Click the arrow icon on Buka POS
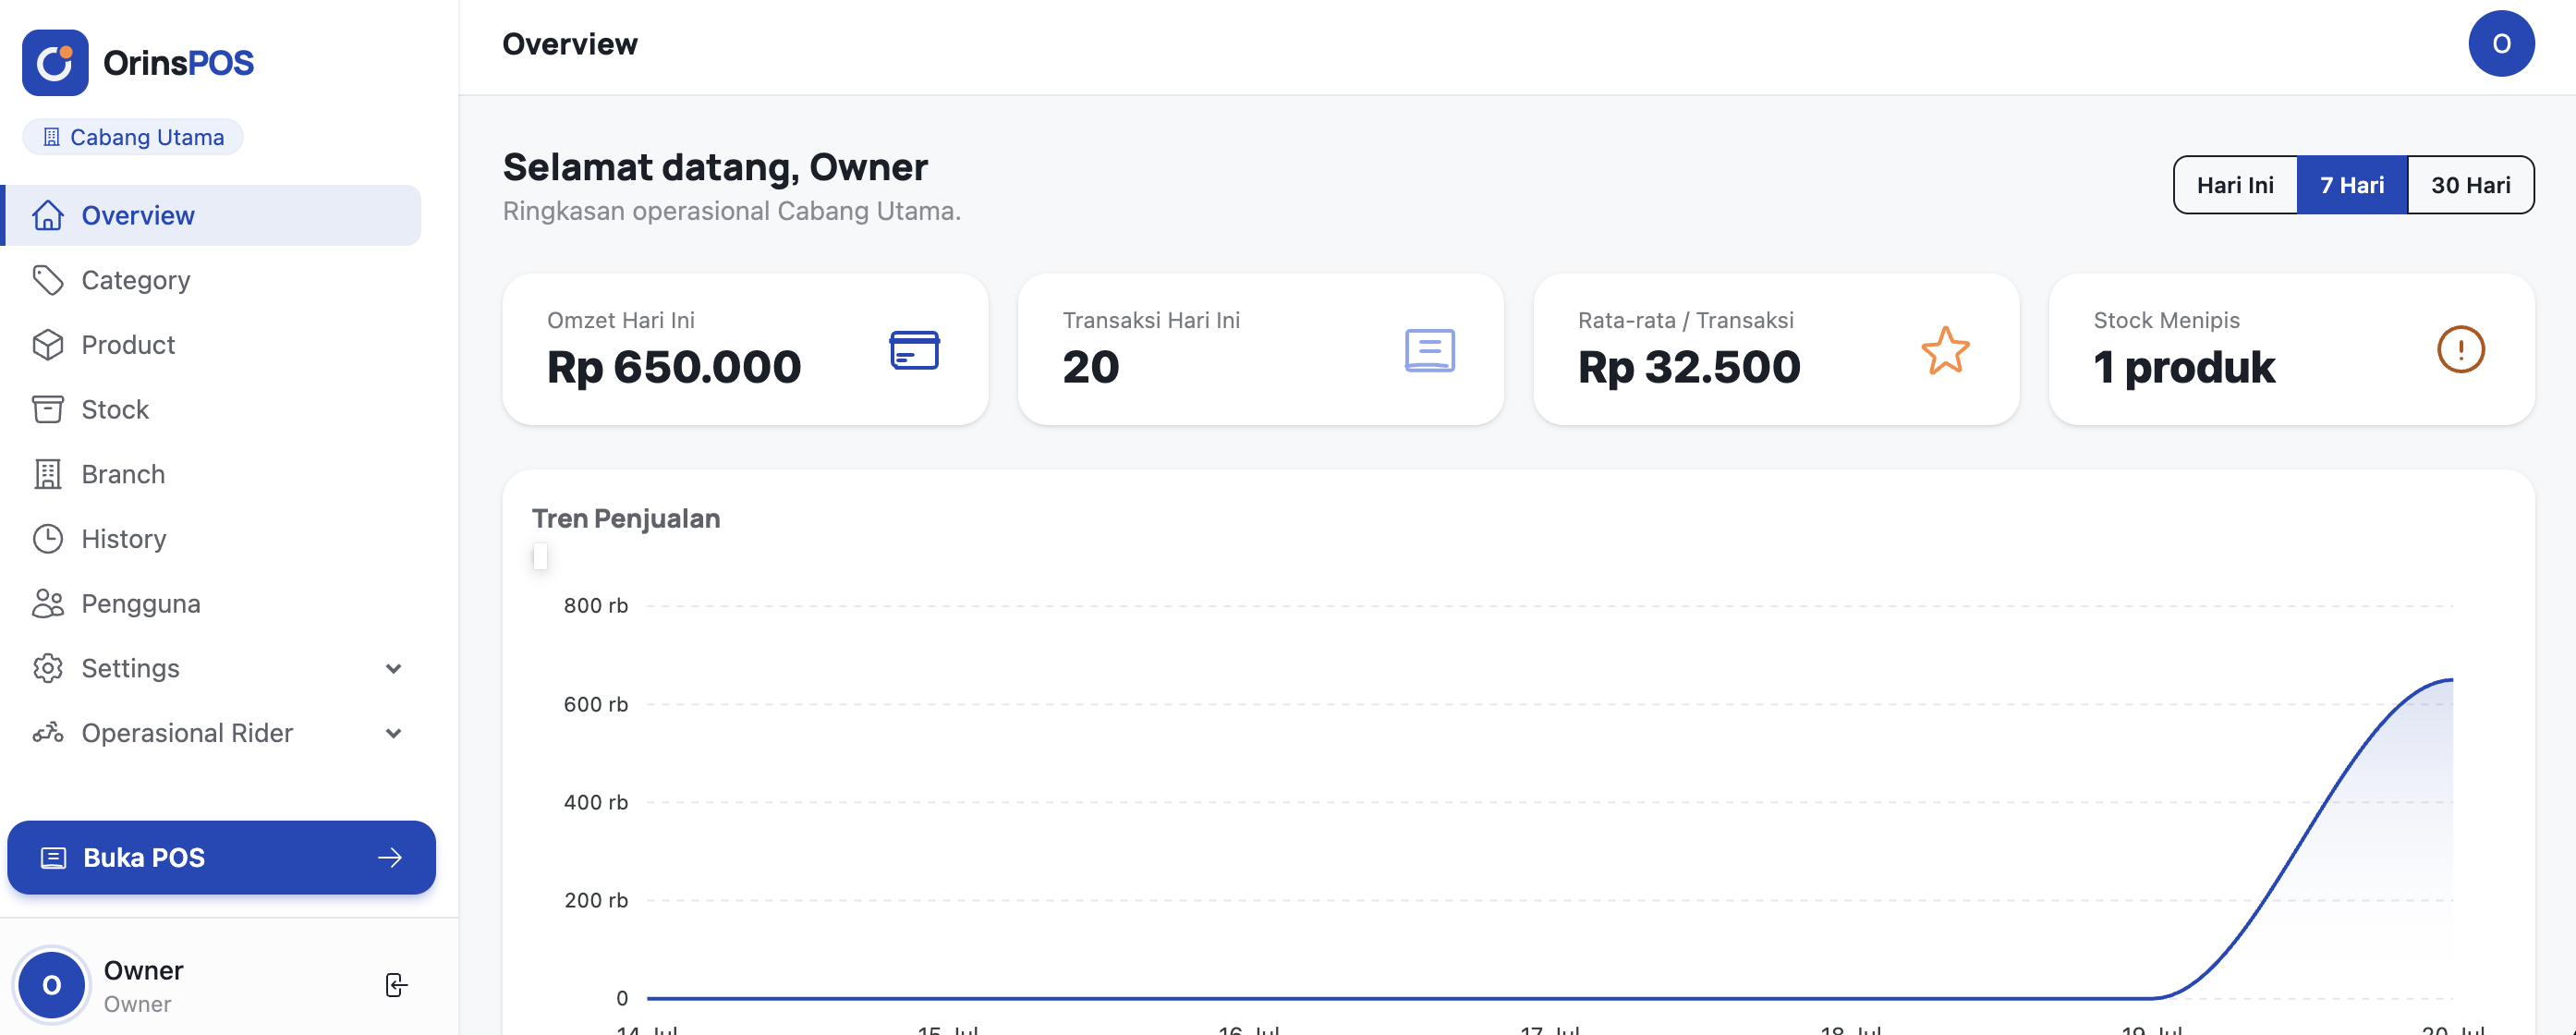Image resolution: width=2576 pixels, height=1035 pixels. [x=390, y=858]
